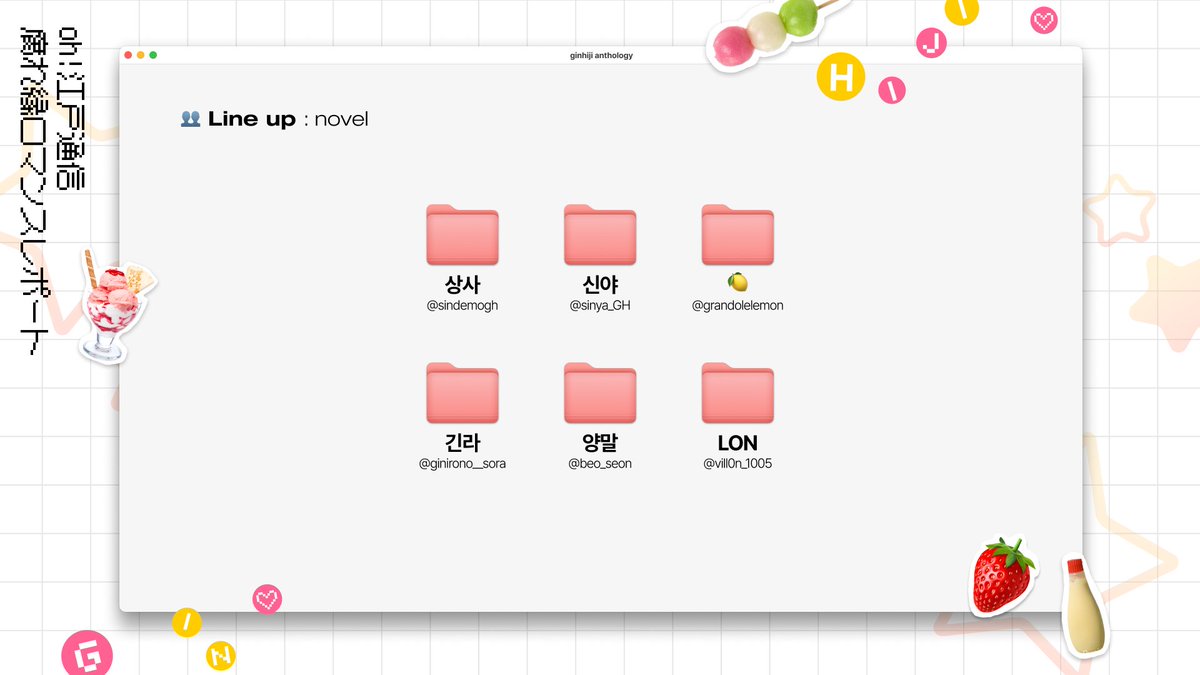Click the pink G badge
1200x675 pixels.
coord(87,655)
